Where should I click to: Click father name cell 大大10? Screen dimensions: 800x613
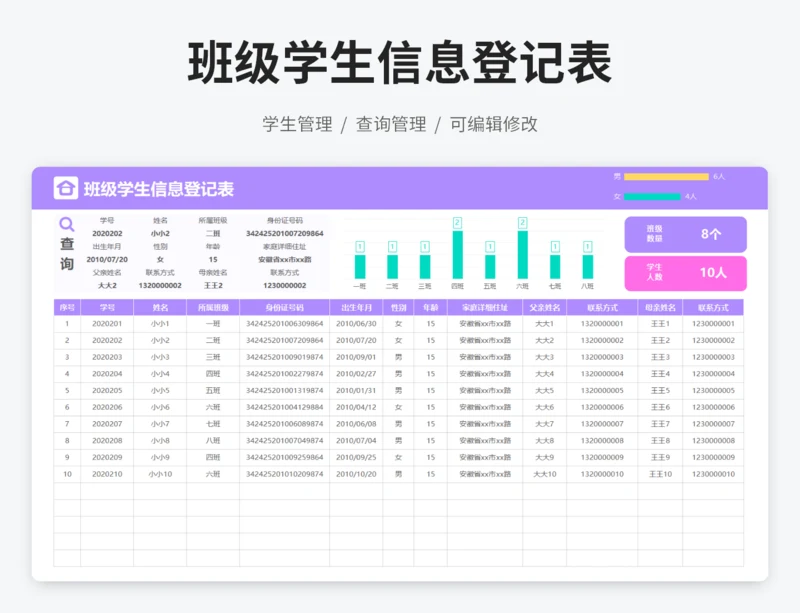tap(544, 474)
